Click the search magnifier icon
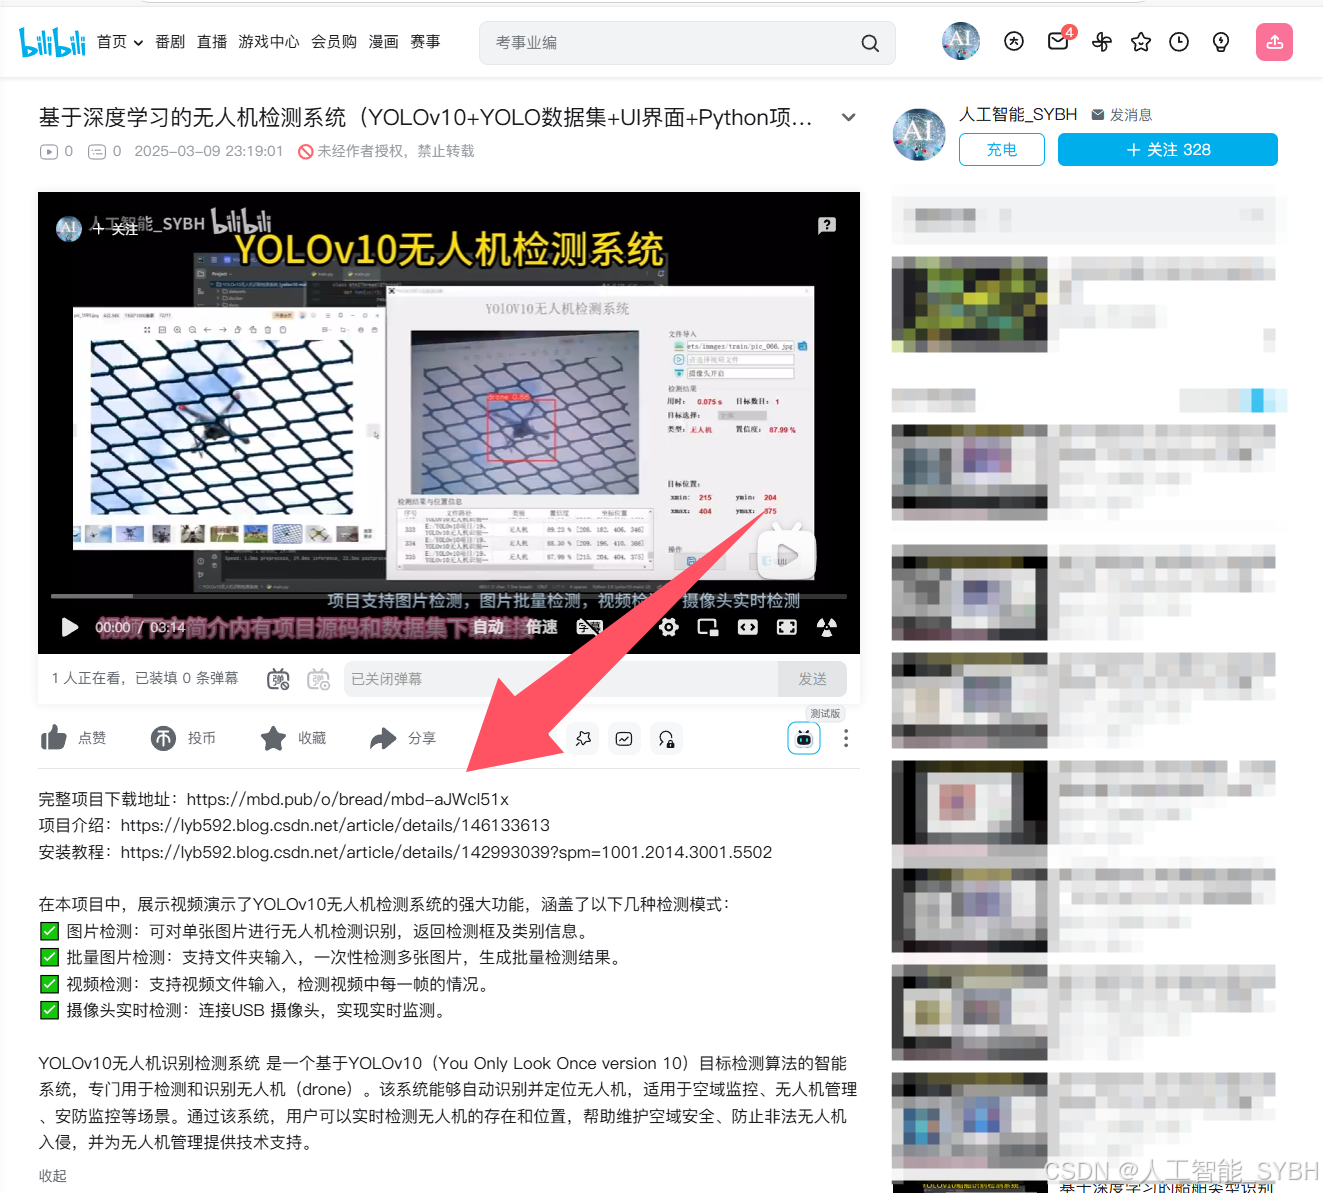The image size is (1323, 1193). 870,43
